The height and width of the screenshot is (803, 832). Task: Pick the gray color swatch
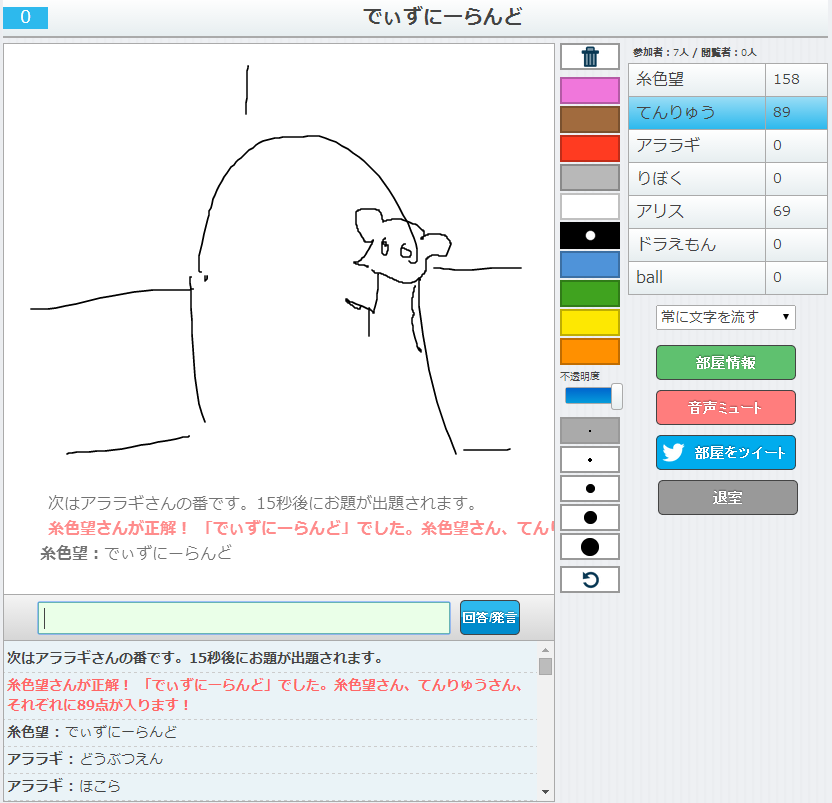pos(590,177)
